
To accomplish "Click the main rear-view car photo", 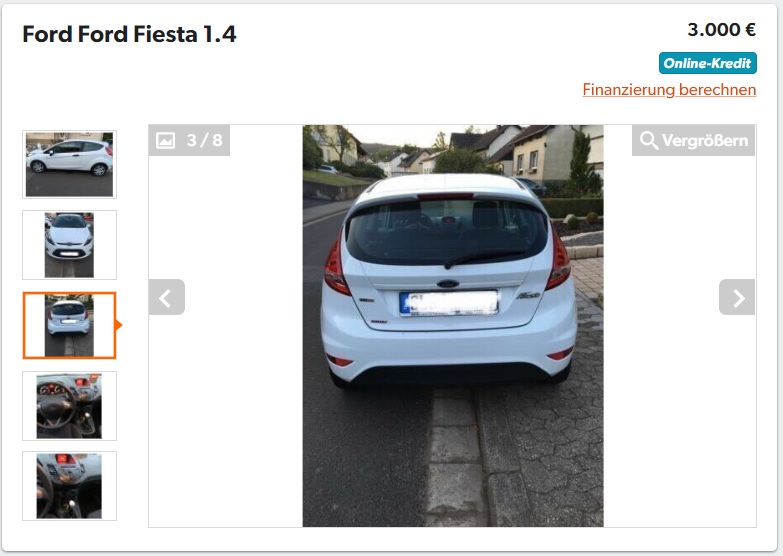I will (x=453, y=326).
